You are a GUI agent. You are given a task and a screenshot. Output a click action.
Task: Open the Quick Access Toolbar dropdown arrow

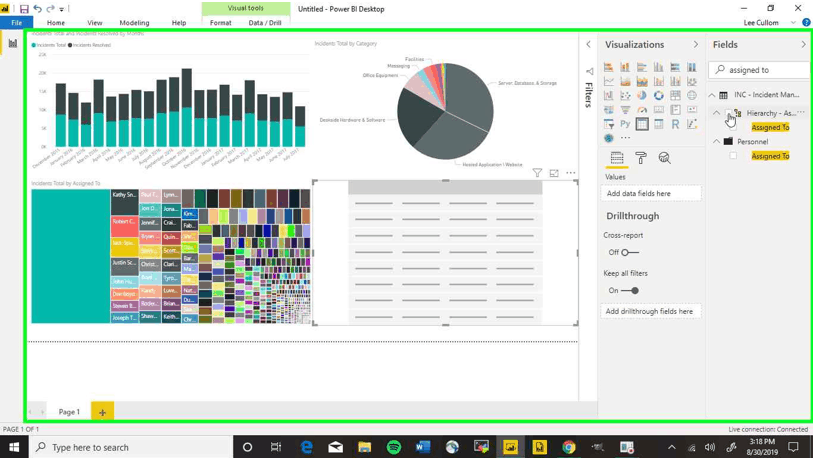click(x=61, y=9)
